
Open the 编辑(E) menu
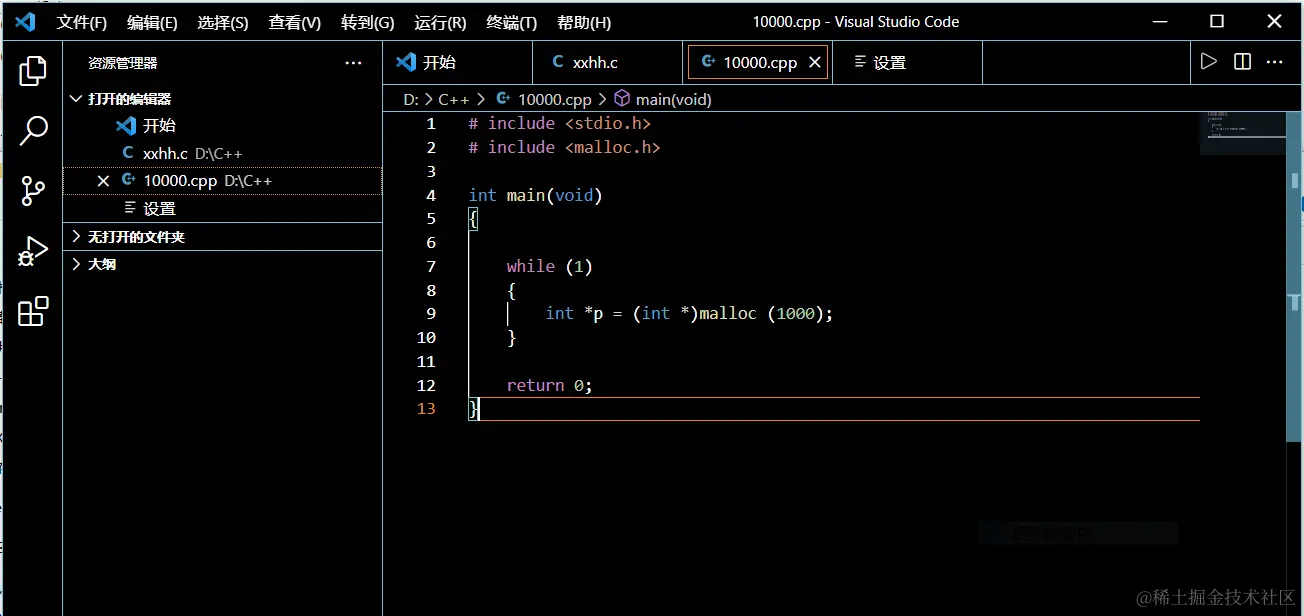(x=153, y=22)
